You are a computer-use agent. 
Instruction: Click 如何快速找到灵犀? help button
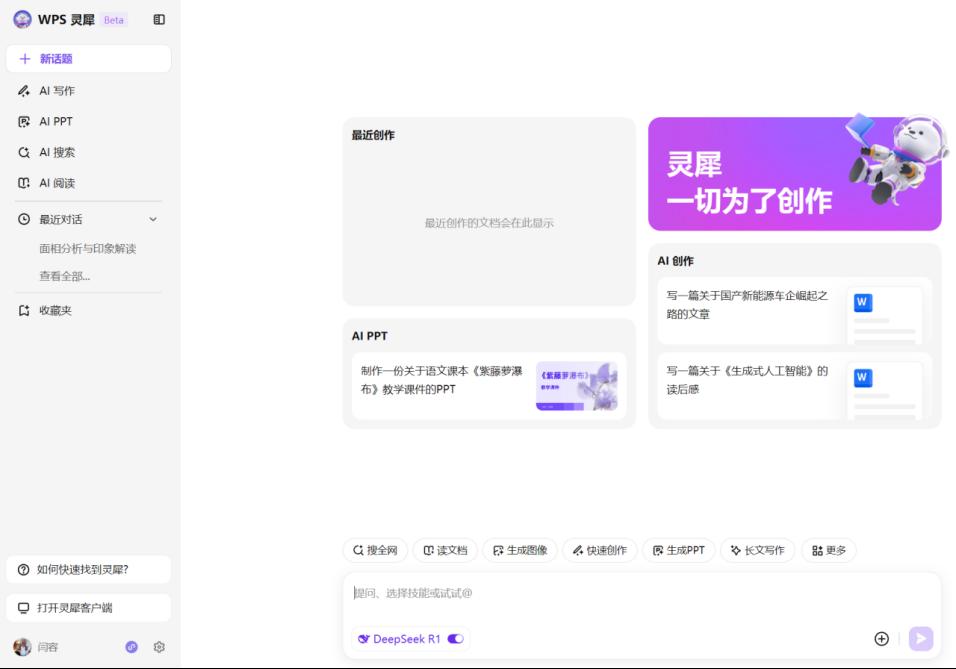coord(88,570)
